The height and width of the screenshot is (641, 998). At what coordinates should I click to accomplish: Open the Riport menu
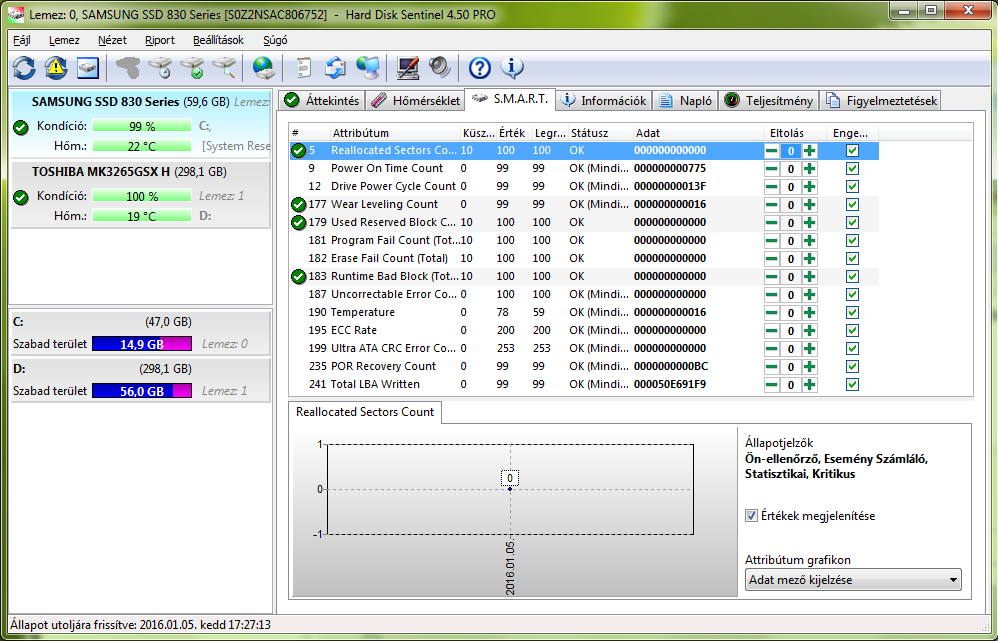[160, 40]
